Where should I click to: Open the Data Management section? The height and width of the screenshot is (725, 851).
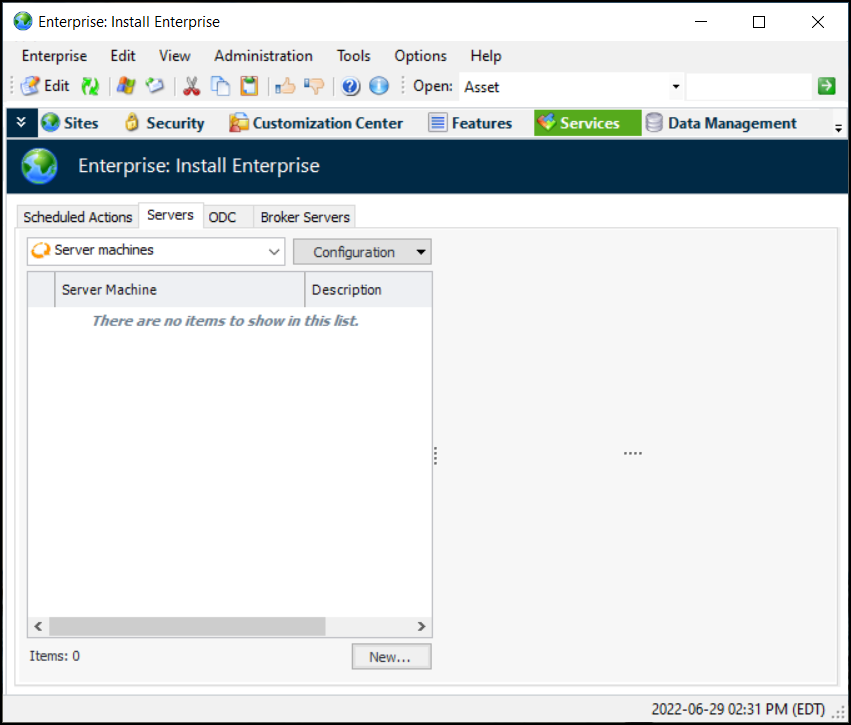click(721, 123)
